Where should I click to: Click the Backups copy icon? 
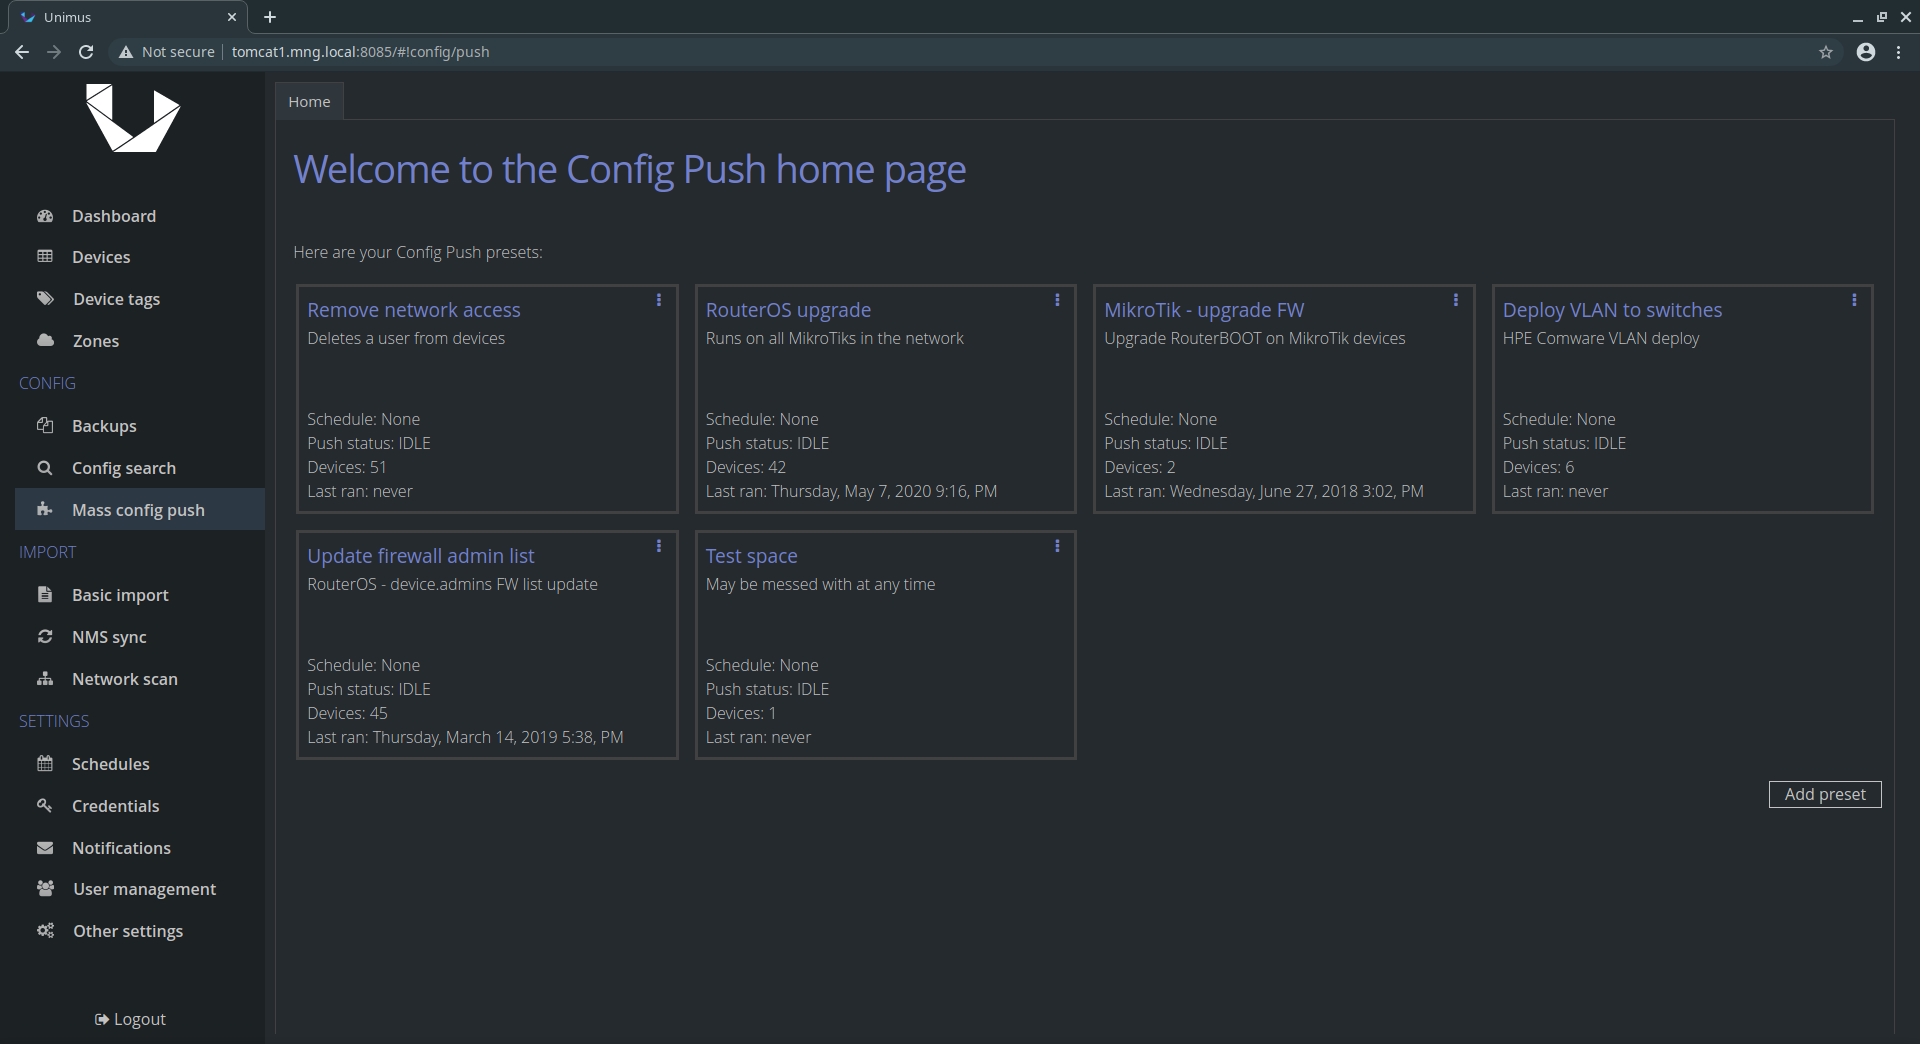pos(45,425)
